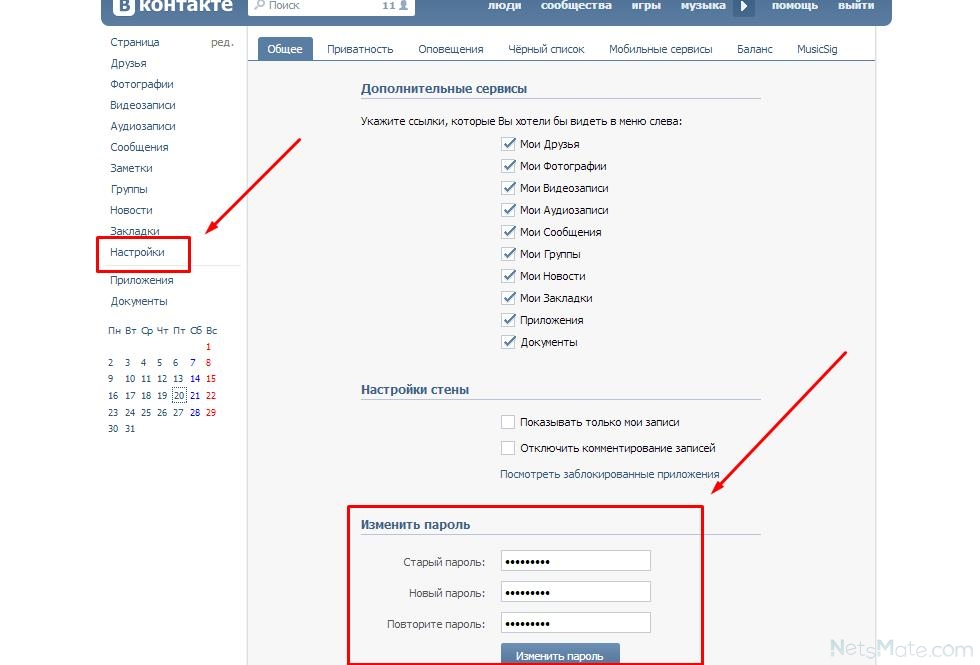Click the Новый пароль field
The image size is (980, 665).
(x=576, y=592)
